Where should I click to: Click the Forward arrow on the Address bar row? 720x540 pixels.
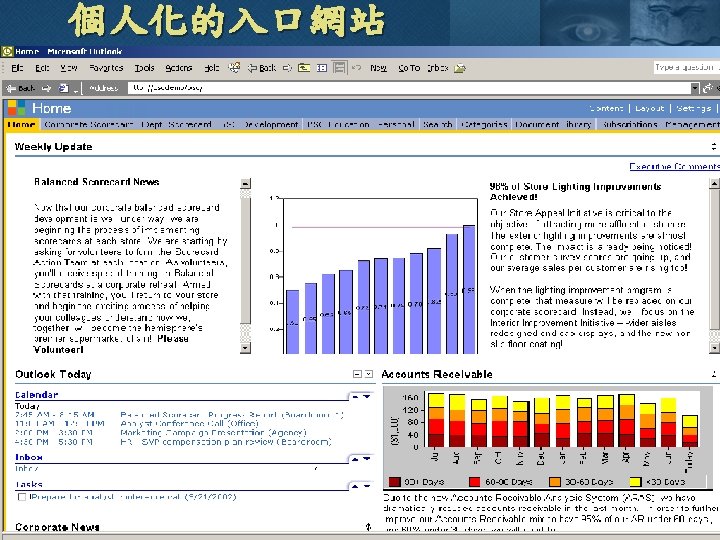(x=46, y=88)
